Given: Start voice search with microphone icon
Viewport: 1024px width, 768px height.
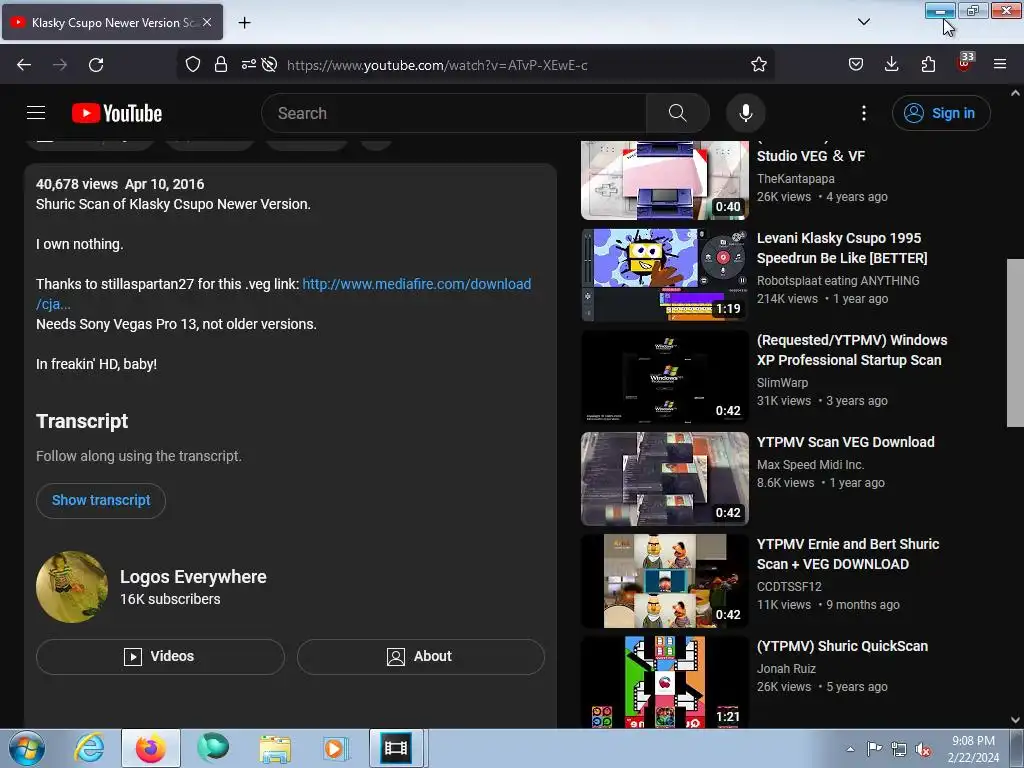Looking at the screenshot, I should coord(745,113).
